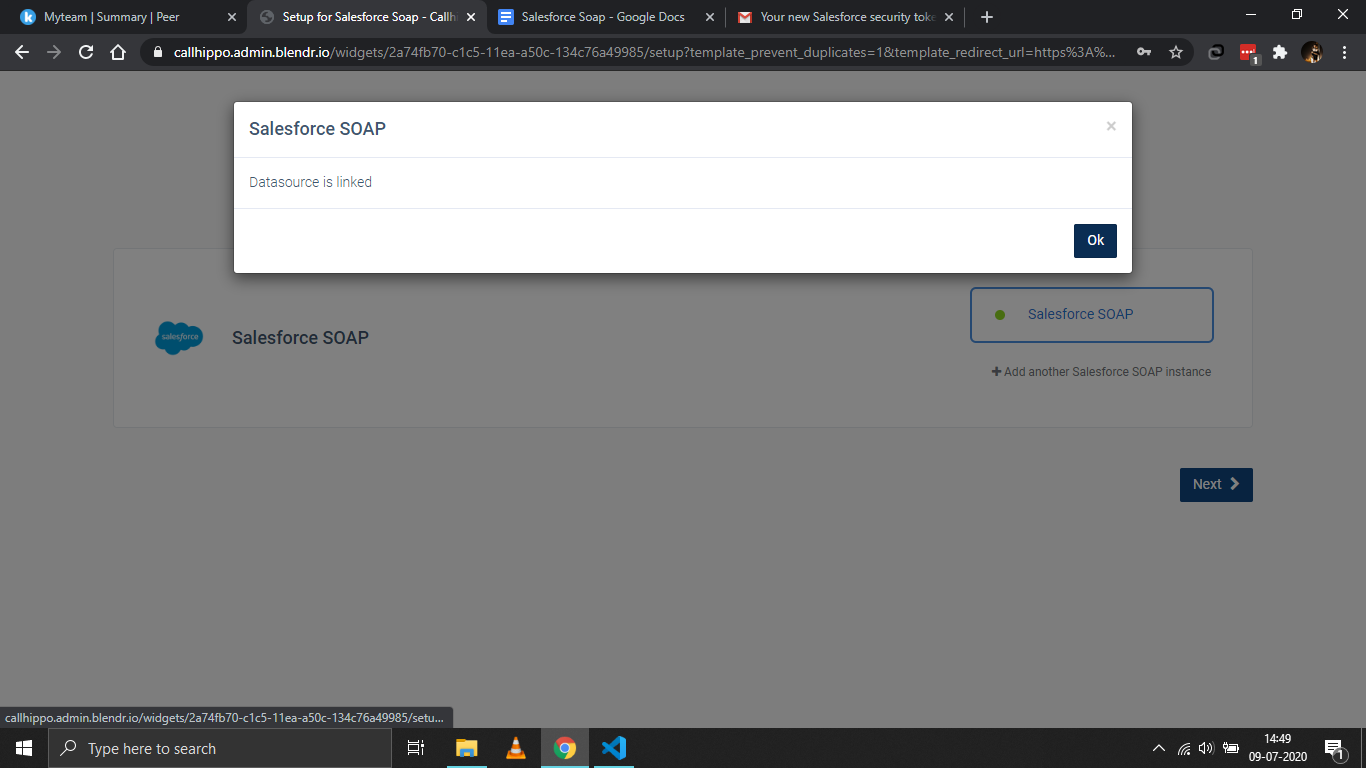Open File Explorer from taskbar
The height and width of the screenshot is (768, 1366).
466,748
